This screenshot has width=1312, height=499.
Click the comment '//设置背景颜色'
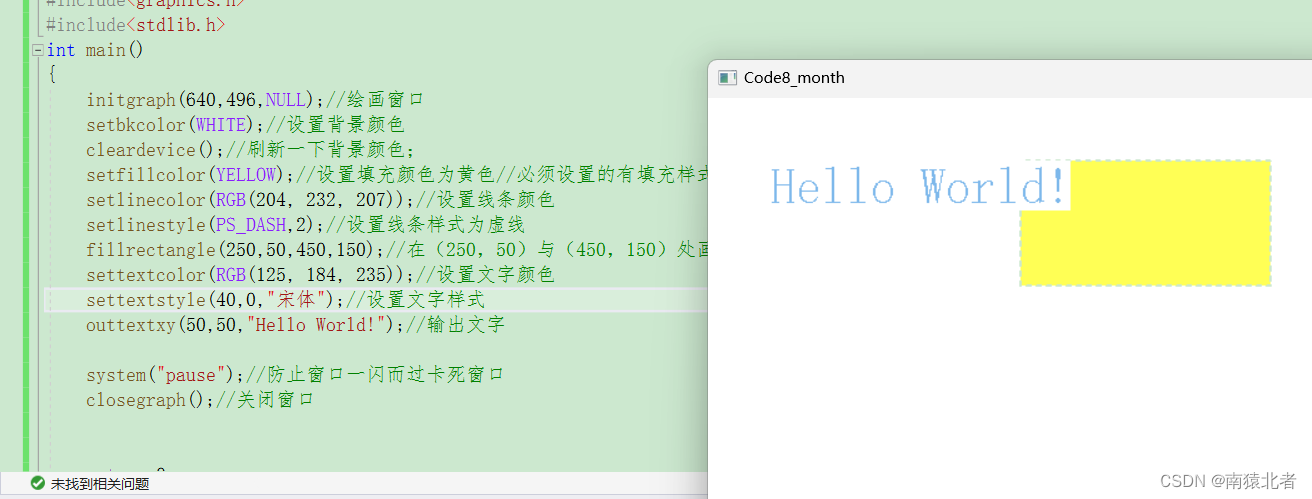[x=335, y=125]
